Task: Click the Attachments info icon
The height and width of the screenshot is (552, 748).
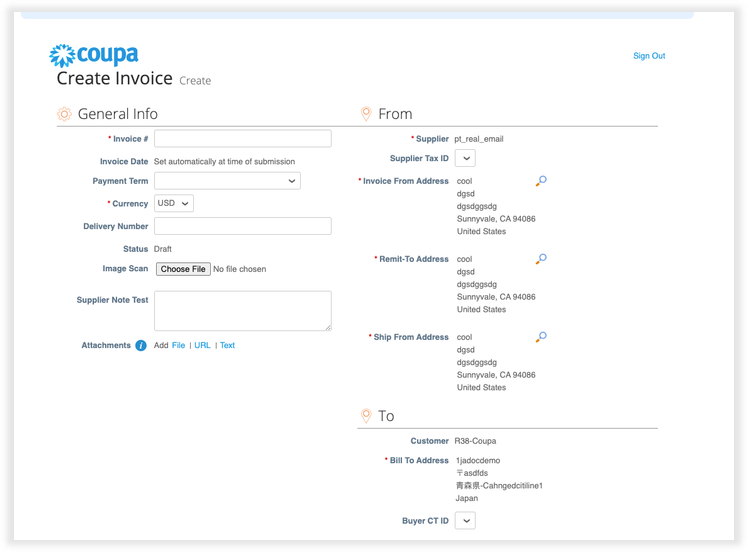Action: (141, 345)
